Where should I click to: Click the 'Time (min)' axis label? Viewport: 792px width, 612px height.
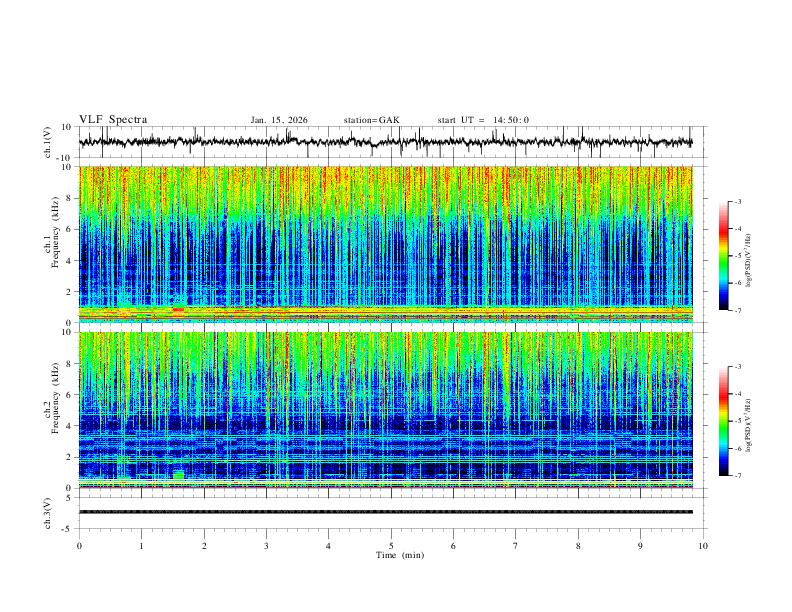[x=400, y=555]
